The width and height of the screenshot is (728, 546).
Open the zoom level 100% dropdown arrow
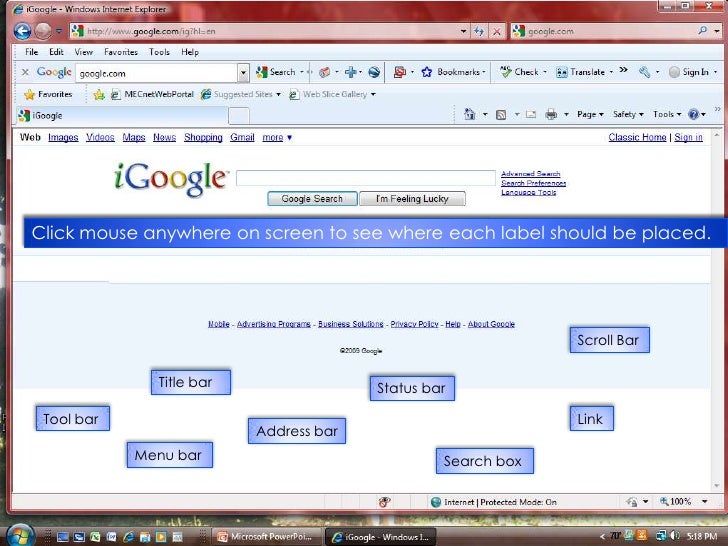705,501
